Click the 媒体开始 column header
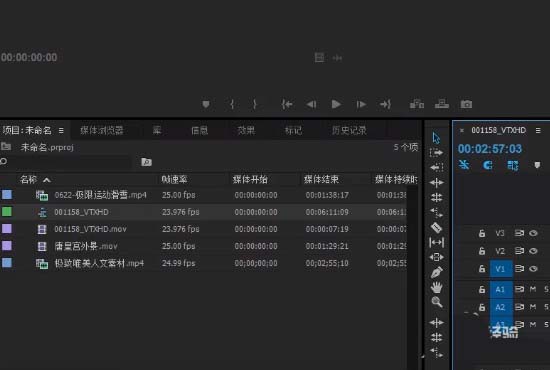The image size is (550, 370). click(250, 180)
